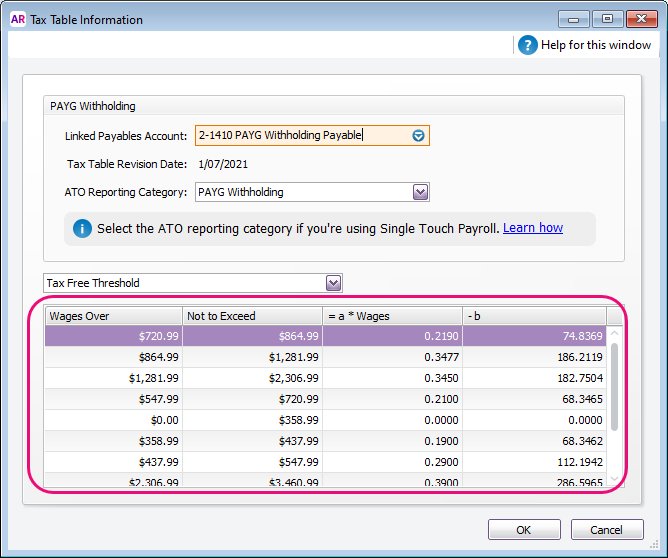Click the = a * Wages column header
The width and height of the screenshot is (668, 558).
[x=392, y=316]
